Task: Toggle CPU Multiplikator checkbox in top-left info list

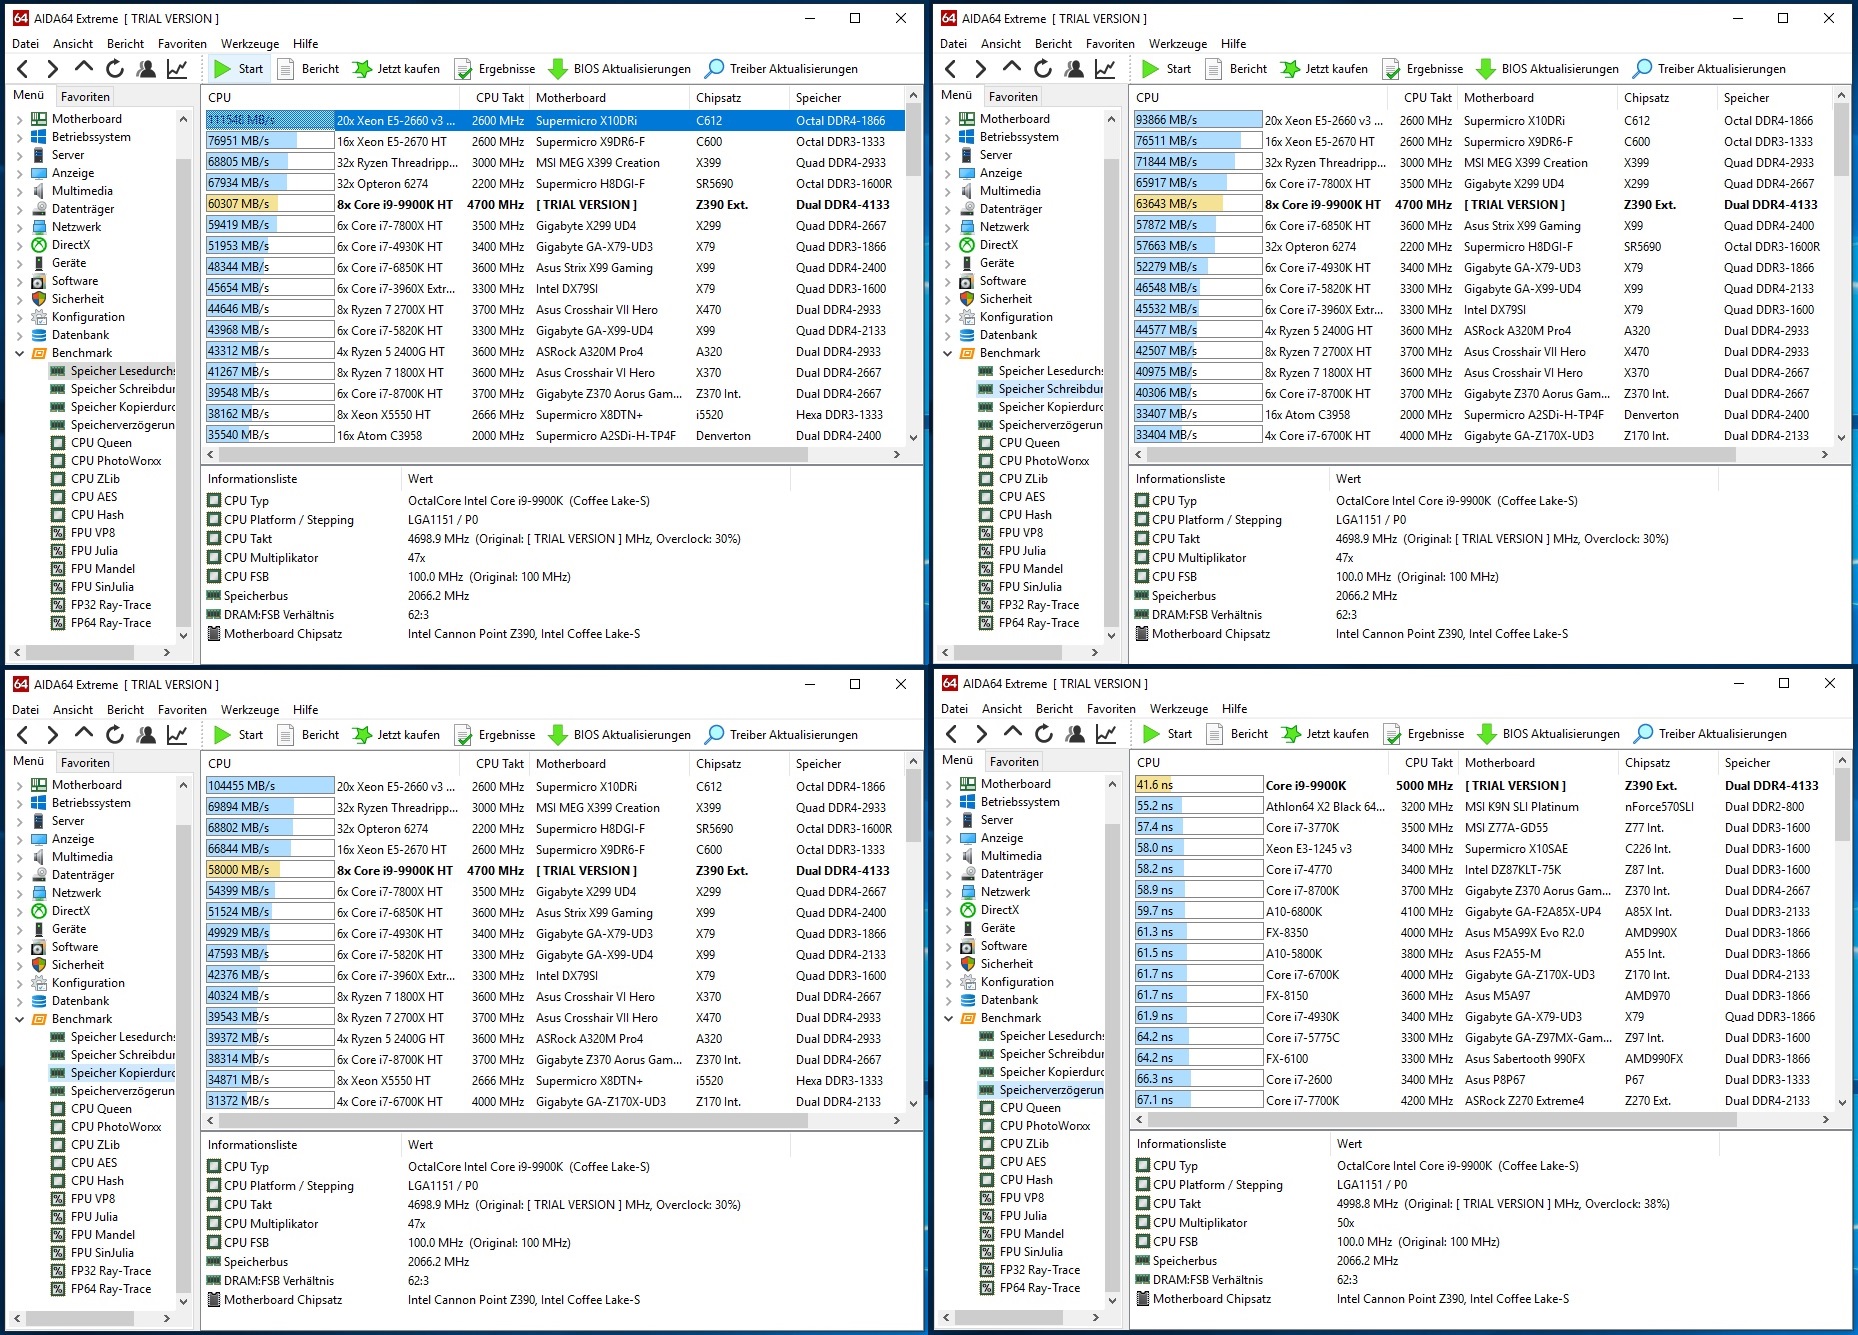Action: click(214, 558)
